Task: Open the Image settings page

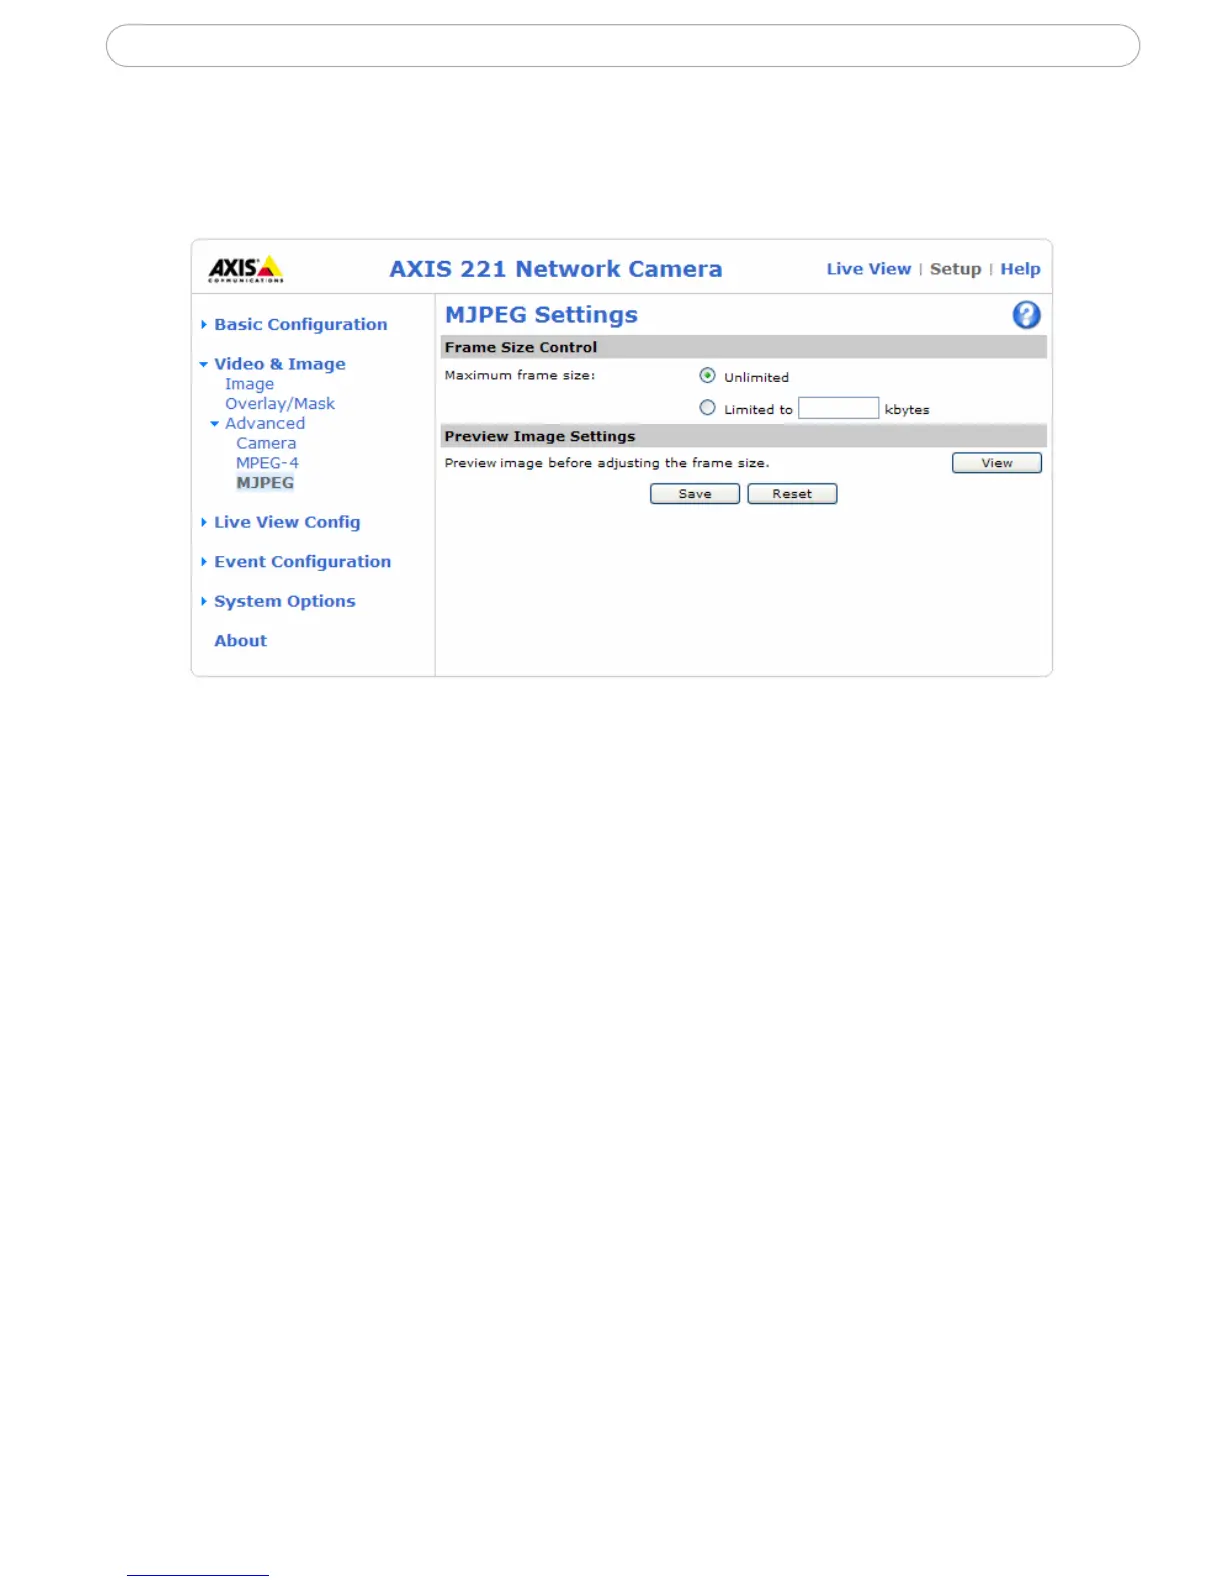Action: pos(249,384)
